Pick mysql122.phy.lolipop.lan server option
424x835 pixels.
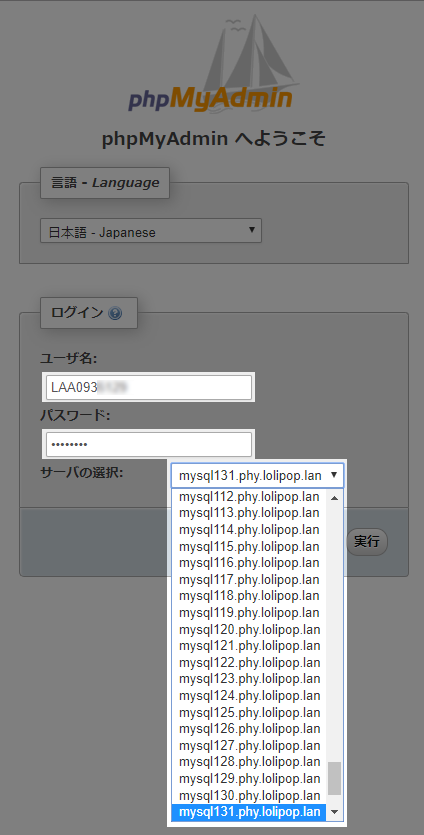249,662
